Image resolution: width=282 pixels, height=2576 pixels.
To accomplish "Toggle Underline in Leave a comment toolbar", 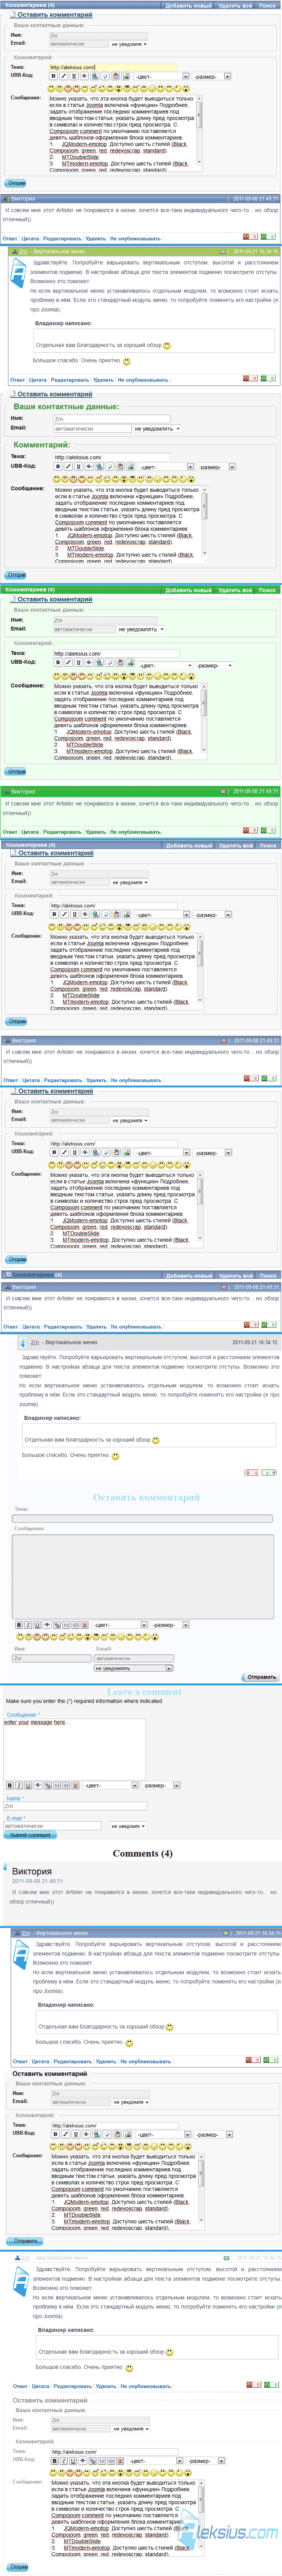I will [28, 1785].
